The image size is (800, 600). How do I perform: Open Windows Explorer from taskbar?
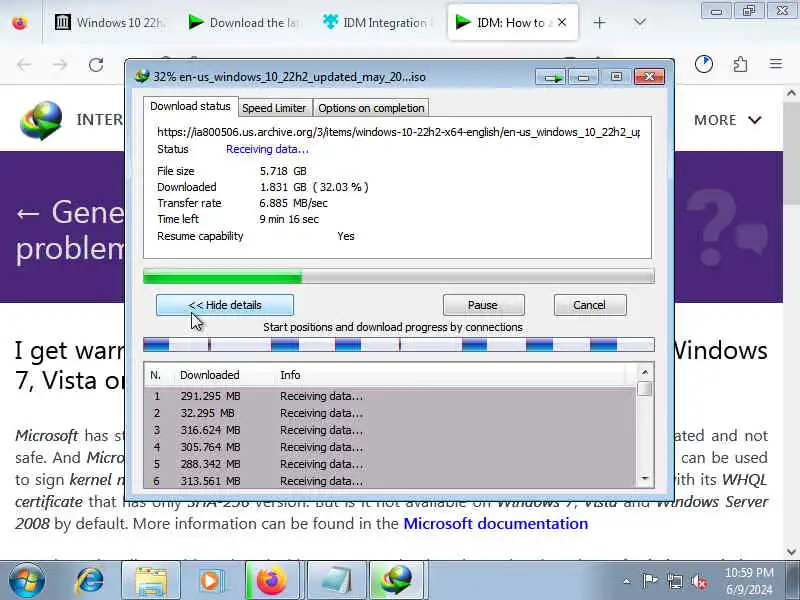pos(151,581)
